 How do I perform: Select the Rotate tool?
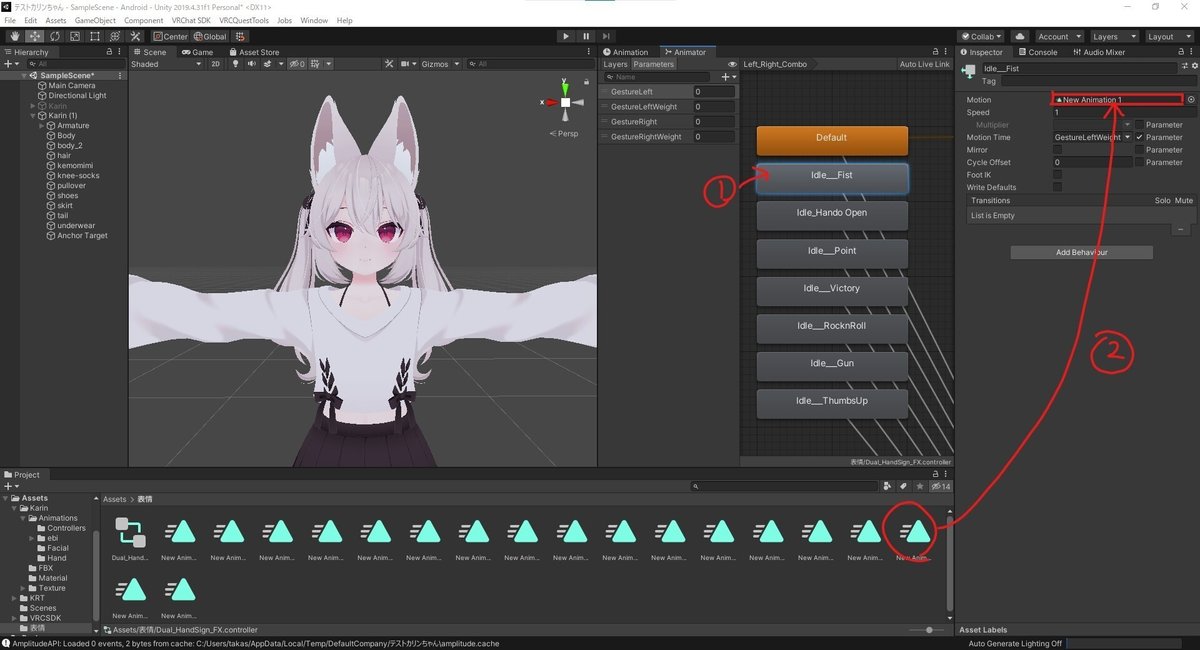[54, 36]
